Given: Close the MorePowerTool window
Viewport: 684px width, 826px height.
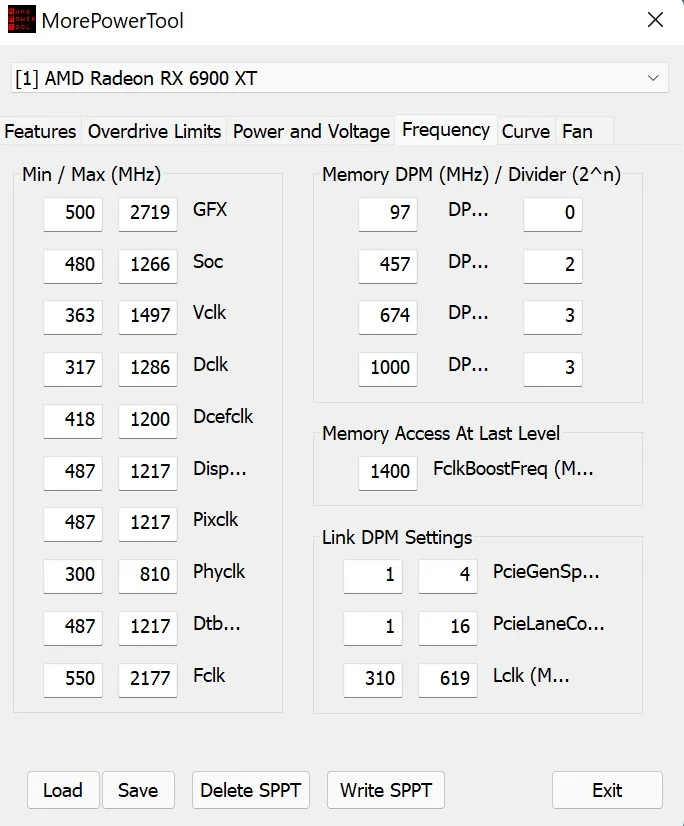Looking at the screenshot, I should click(655, 20).
